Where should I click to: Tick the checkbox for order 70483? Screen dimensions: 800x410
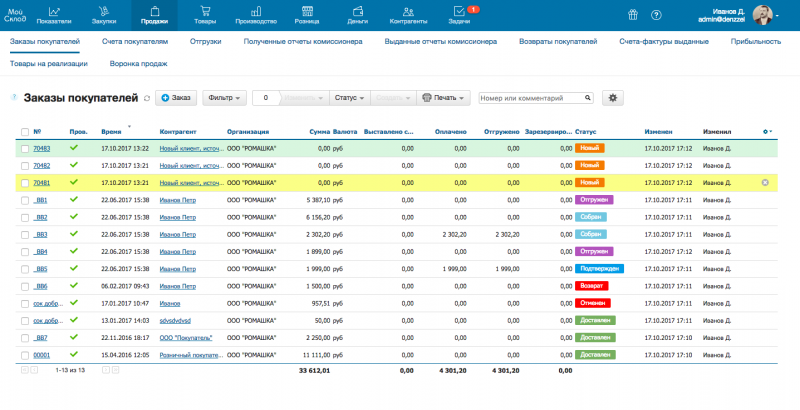pos(24,148)
